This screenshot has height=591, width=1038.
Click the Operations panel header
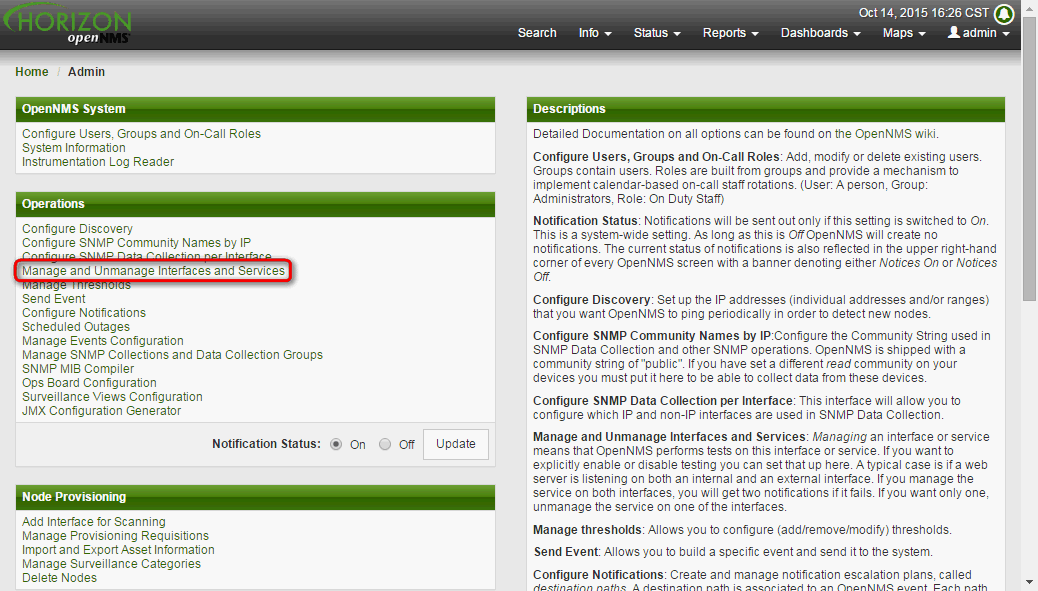[x=255, y=204]
